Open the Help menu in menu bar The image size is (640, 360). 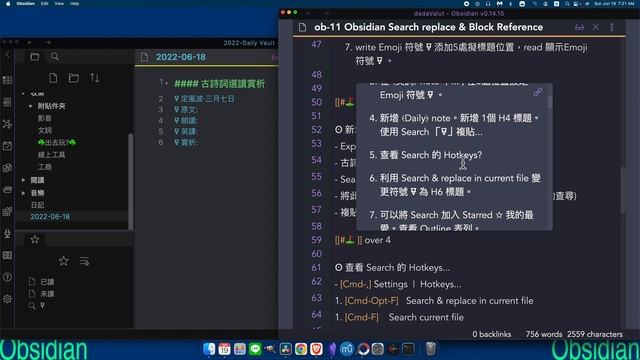74,4
